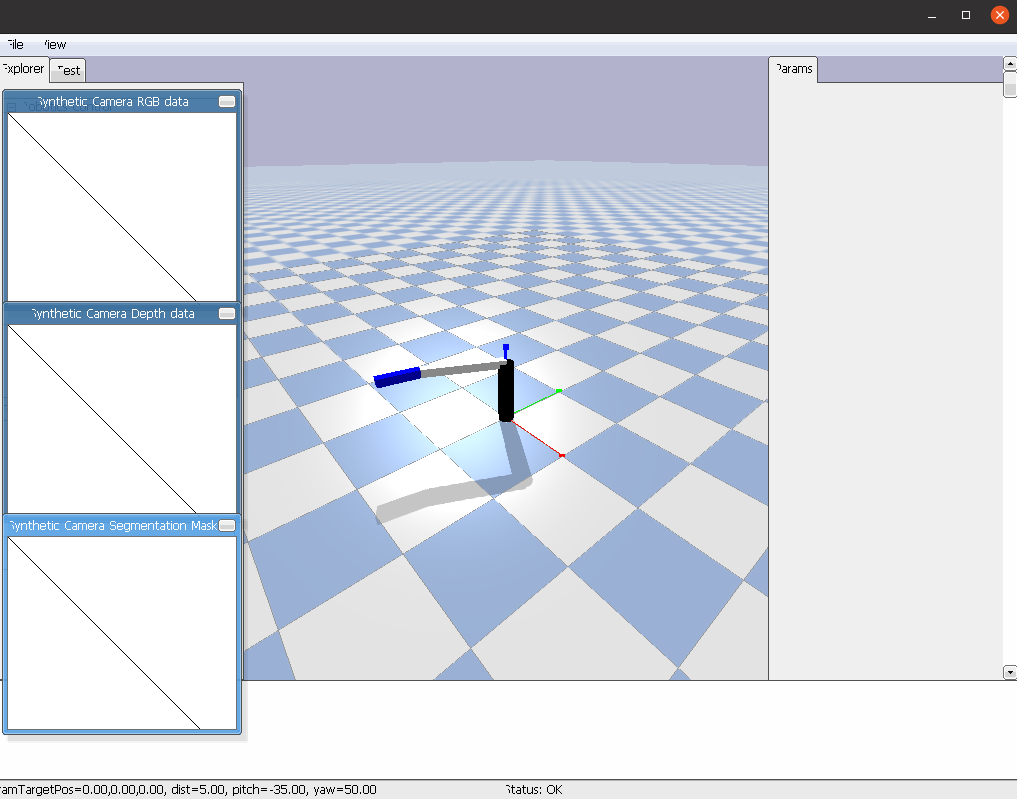
Task: Select the Explorer tab
Action: pyautogui.click(x=22, y=69)
